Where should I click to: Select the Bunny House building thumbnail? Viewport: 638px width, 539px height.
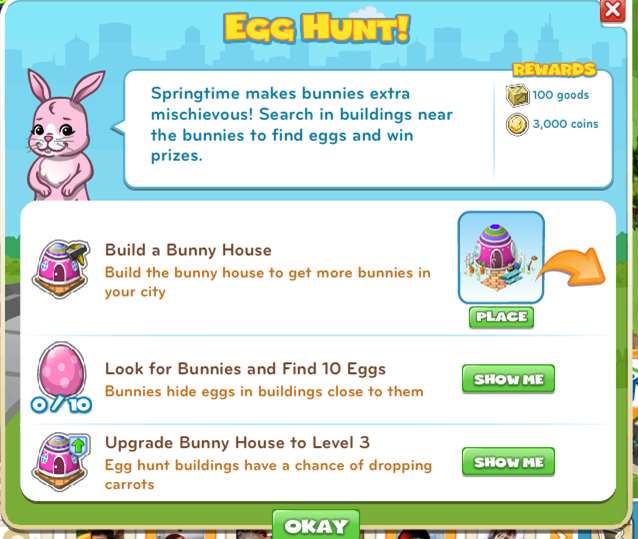point(501,257)
